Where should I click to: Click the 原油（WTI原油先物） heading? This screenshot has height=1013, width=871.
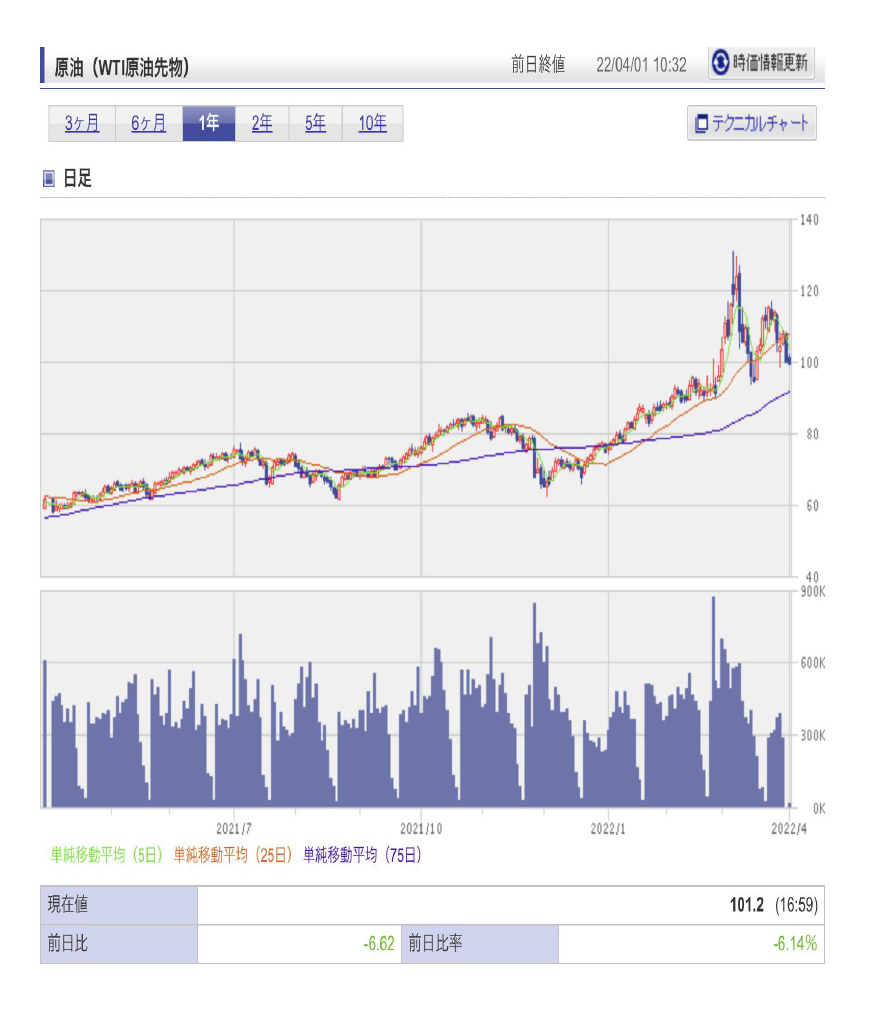coord(122,67)
